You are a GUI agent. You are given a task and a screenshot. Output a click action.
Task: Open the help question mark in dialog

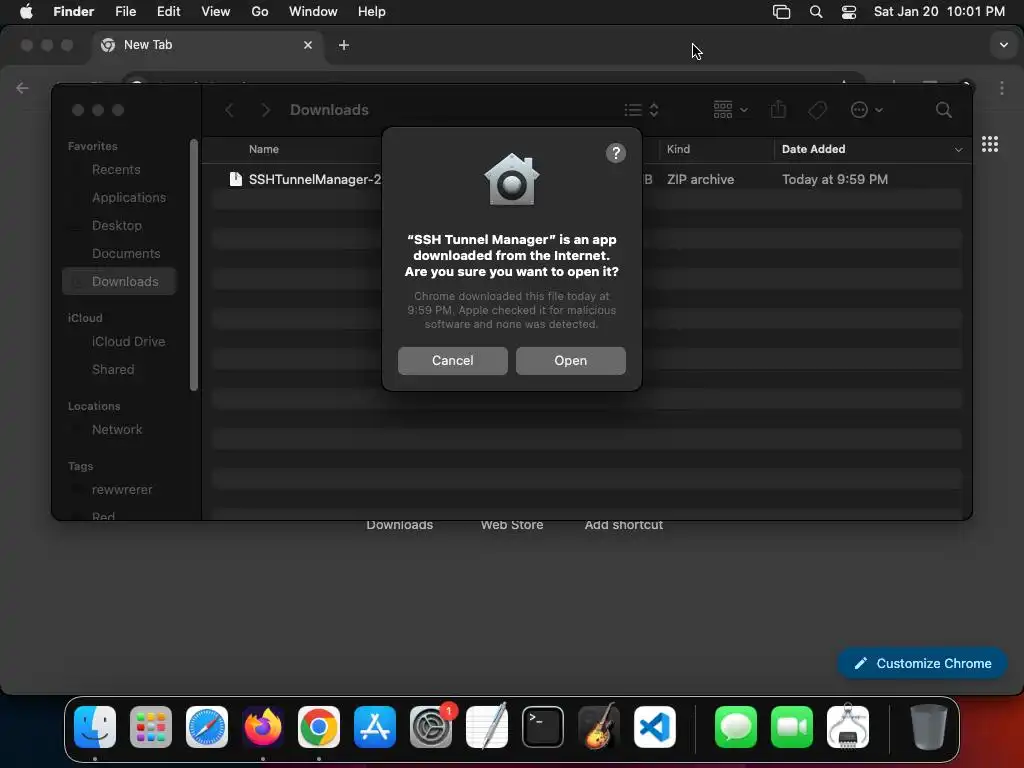click(x=615, y=153)
